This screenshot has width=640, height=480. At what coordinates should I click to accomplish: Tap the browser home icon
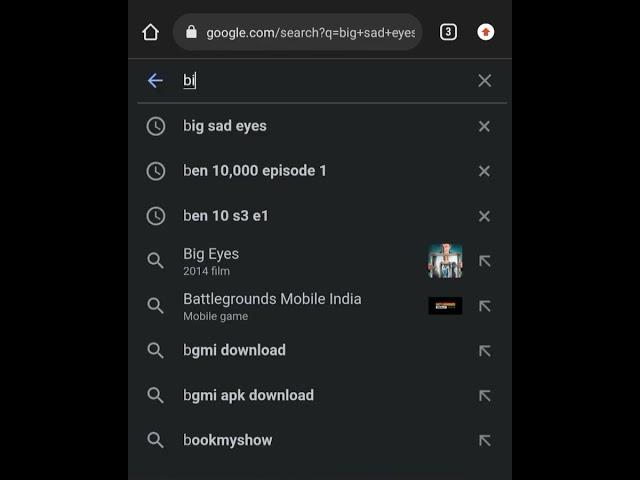[x=150, y=32]
